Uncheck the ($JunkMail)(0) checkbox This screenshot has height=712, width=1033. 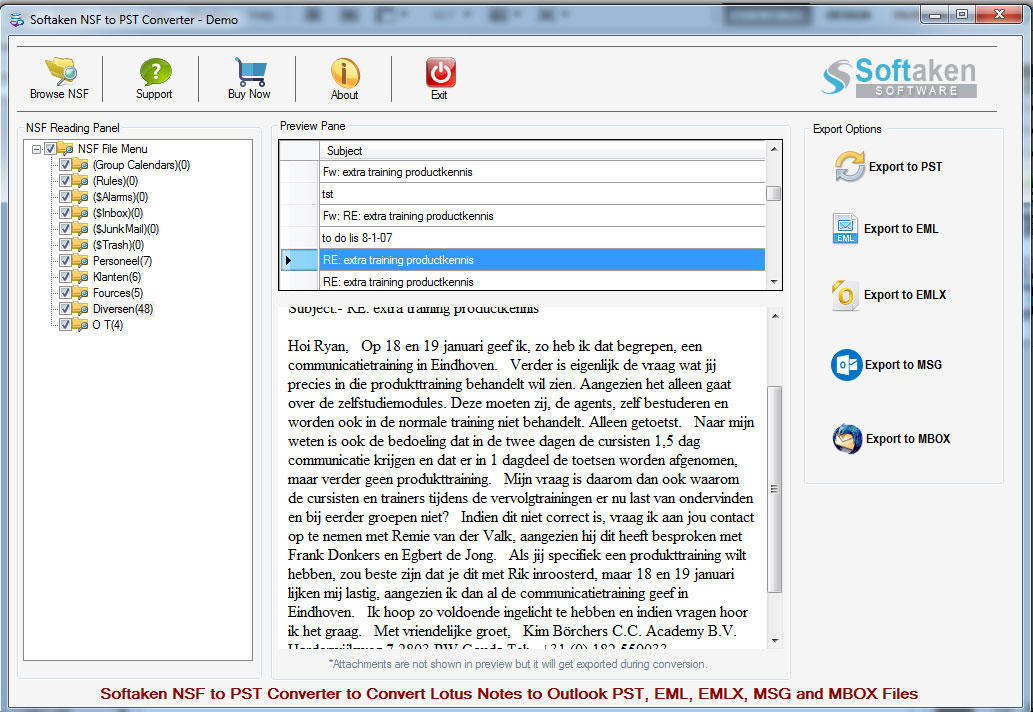point(65,229)
